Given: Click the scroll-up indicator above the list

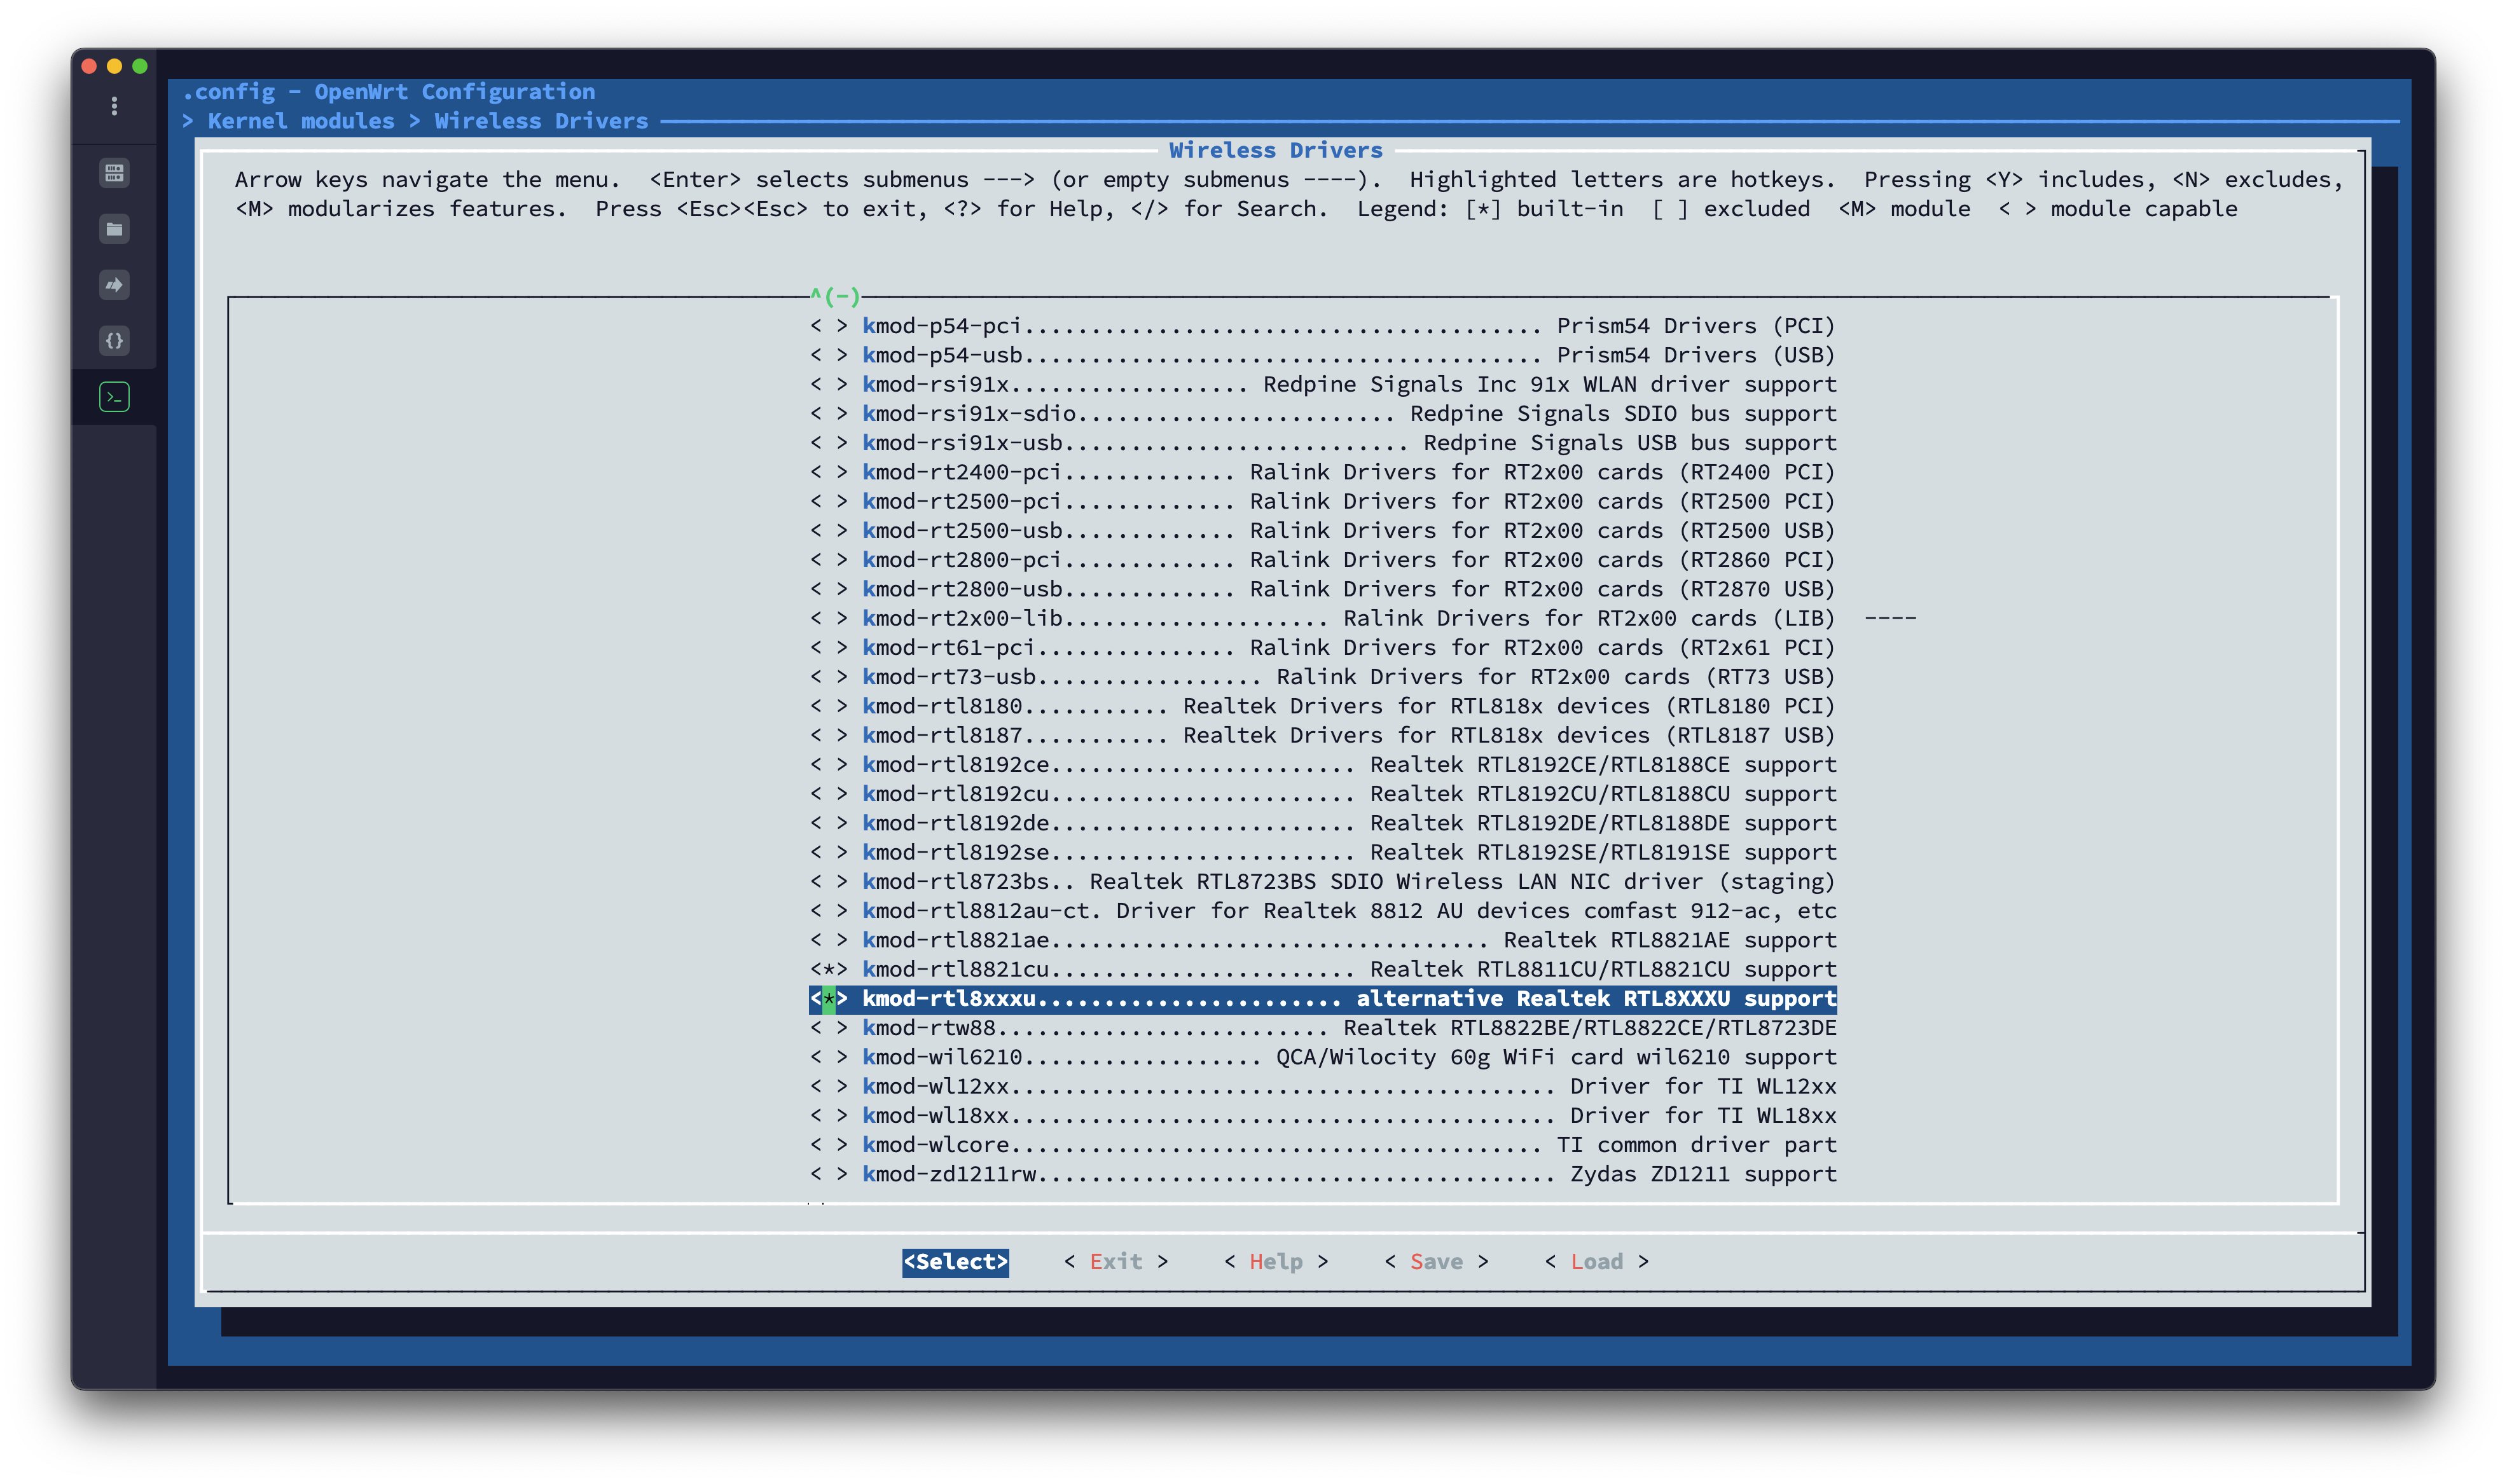Looking at the screenshot, I should point(835,296).
